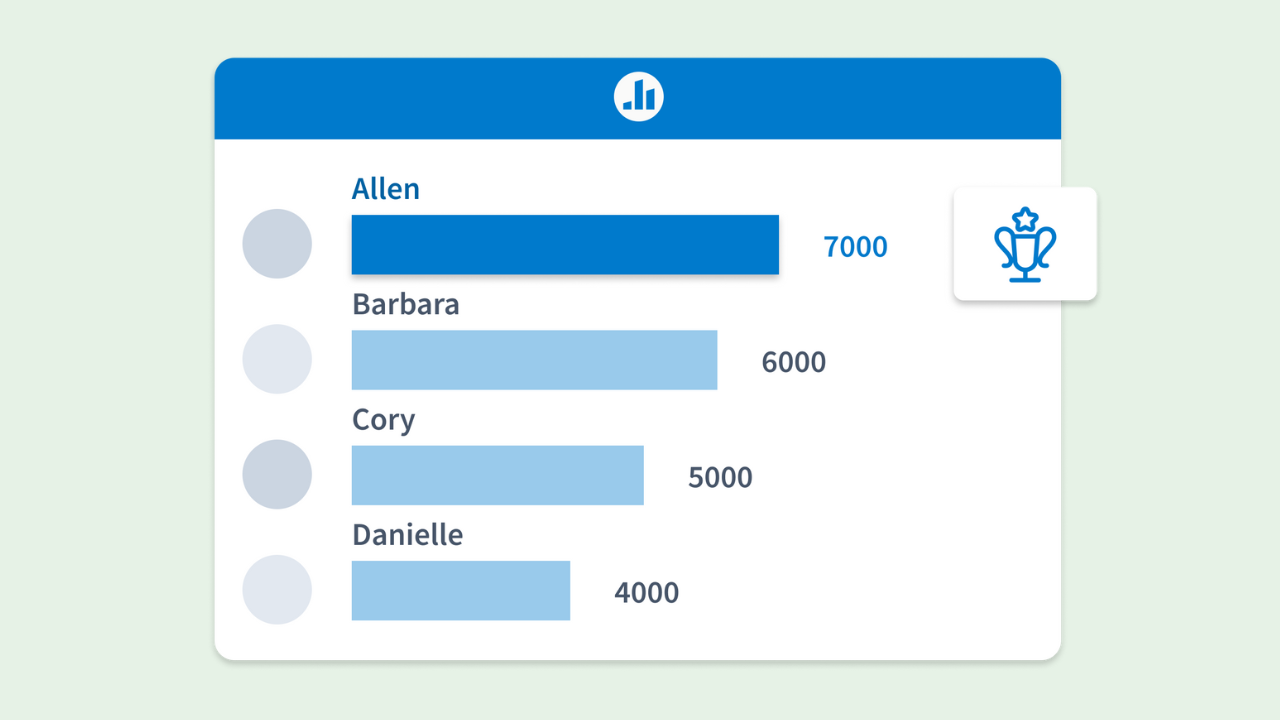Click the bar chart logo icon in header
This screenshot has width=1280, height=720.
[638, 97]
